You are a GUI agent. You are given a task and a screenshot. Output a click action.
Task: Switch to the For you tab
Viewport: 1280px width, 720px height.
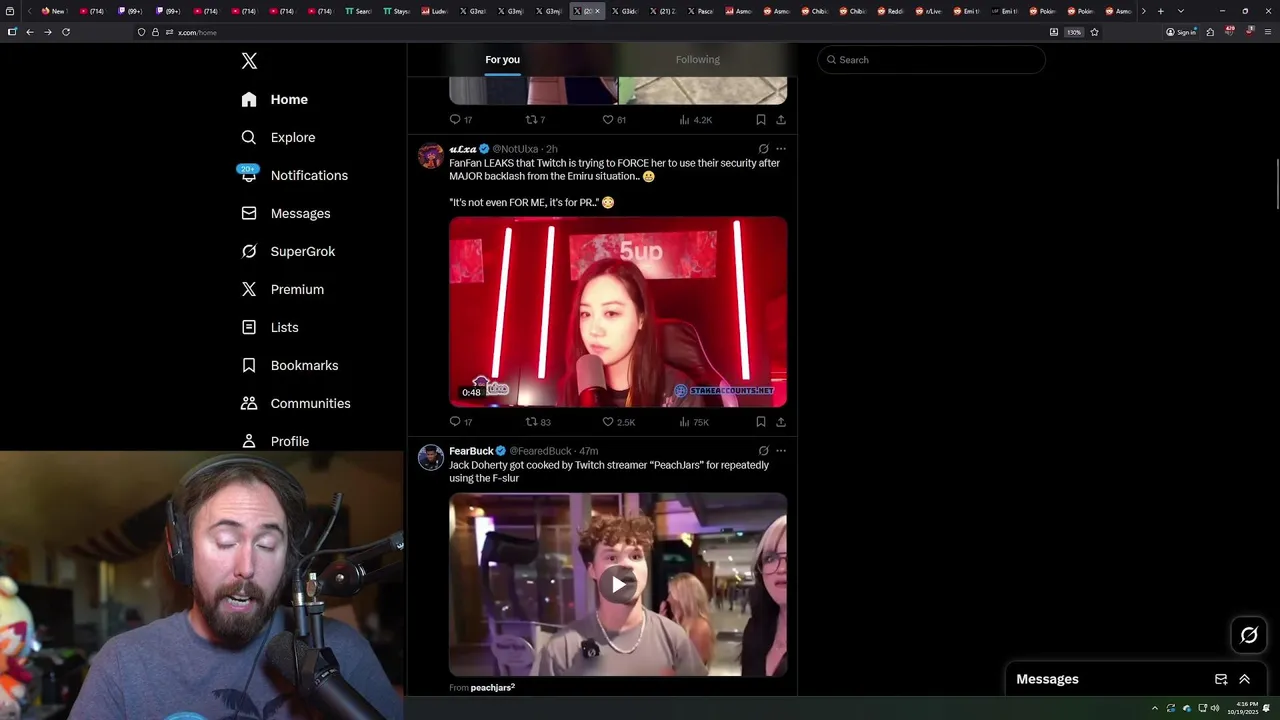tap(503, 60)
